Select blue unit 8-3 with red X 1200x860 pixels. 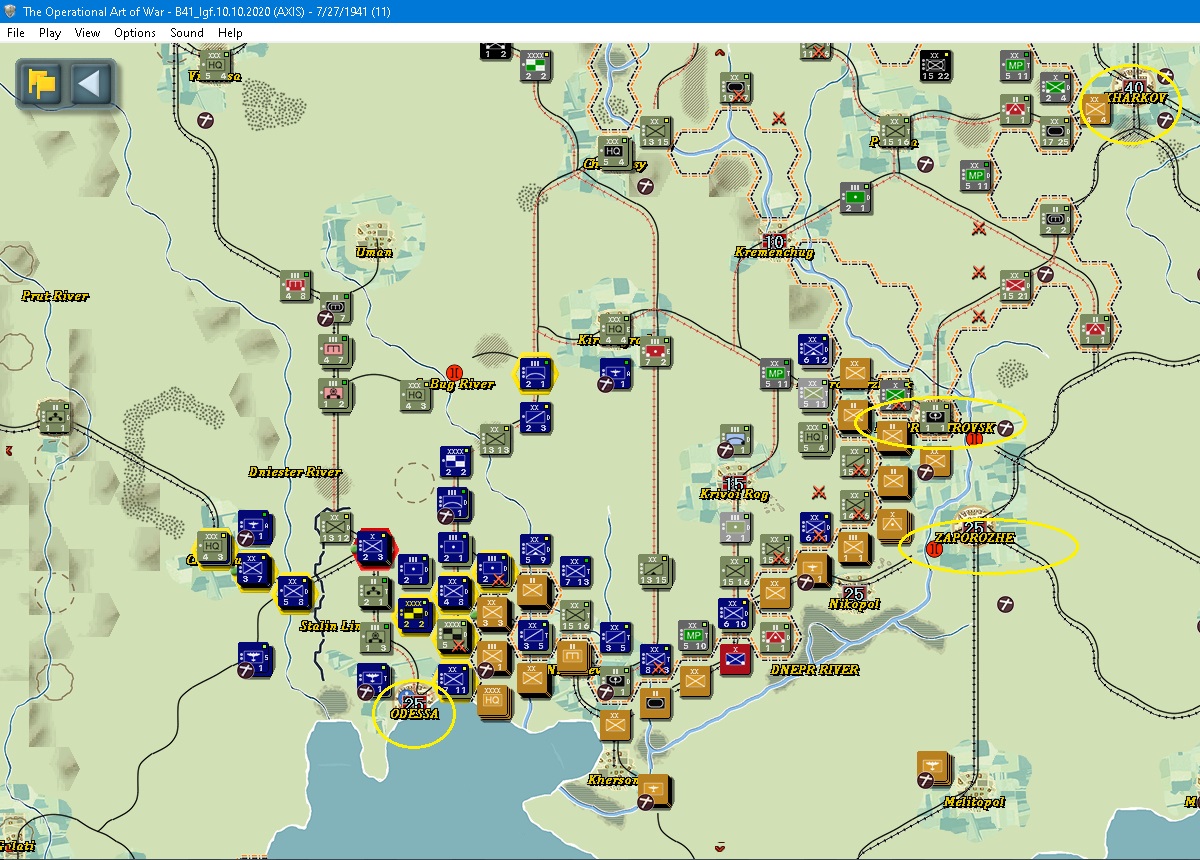(655, 660)
